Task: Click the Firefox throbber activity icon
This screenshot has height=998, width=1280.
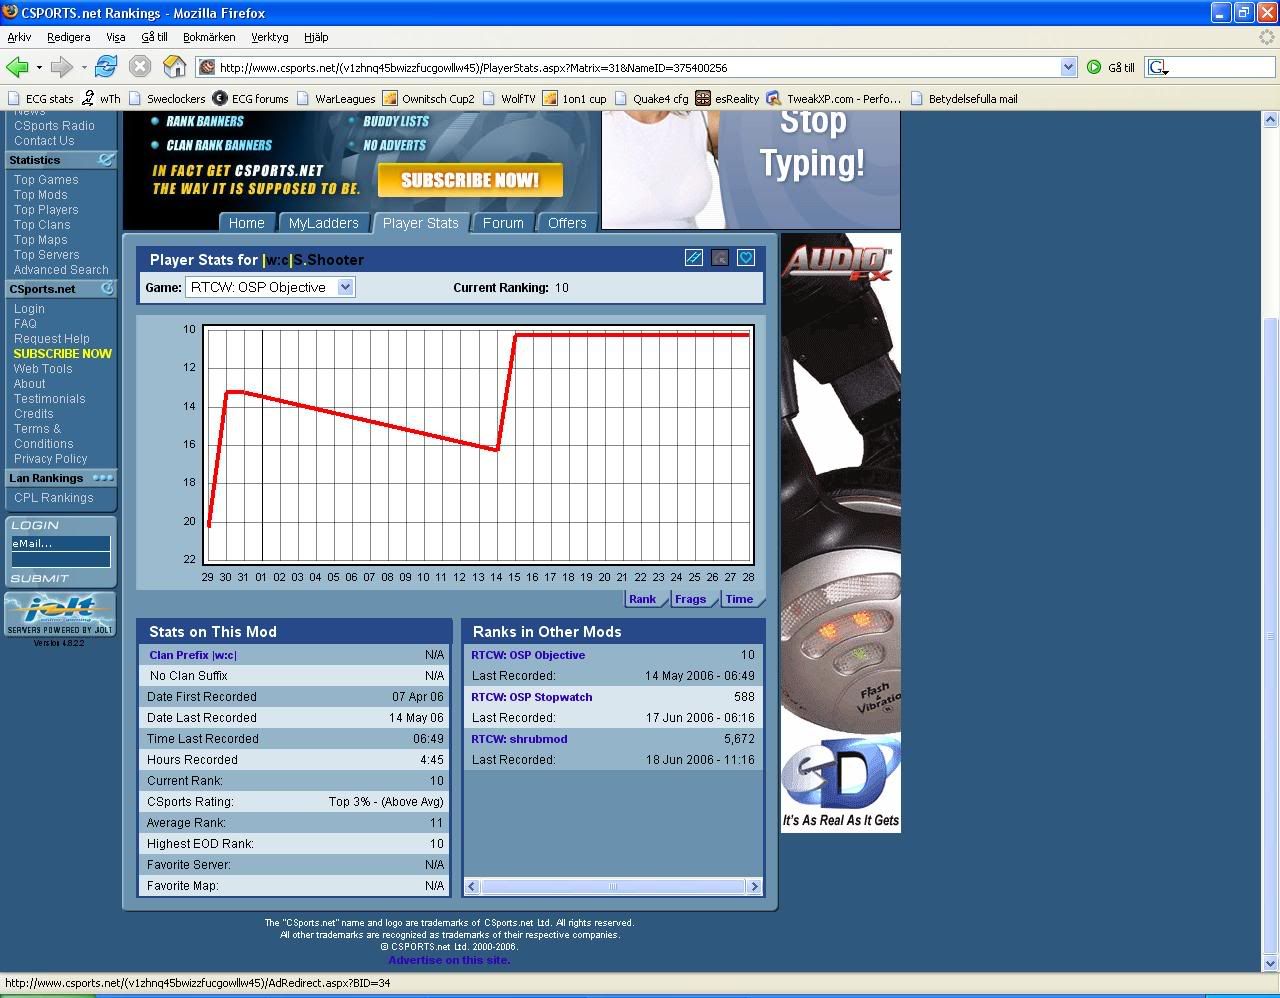Action: pos(1268,37)
